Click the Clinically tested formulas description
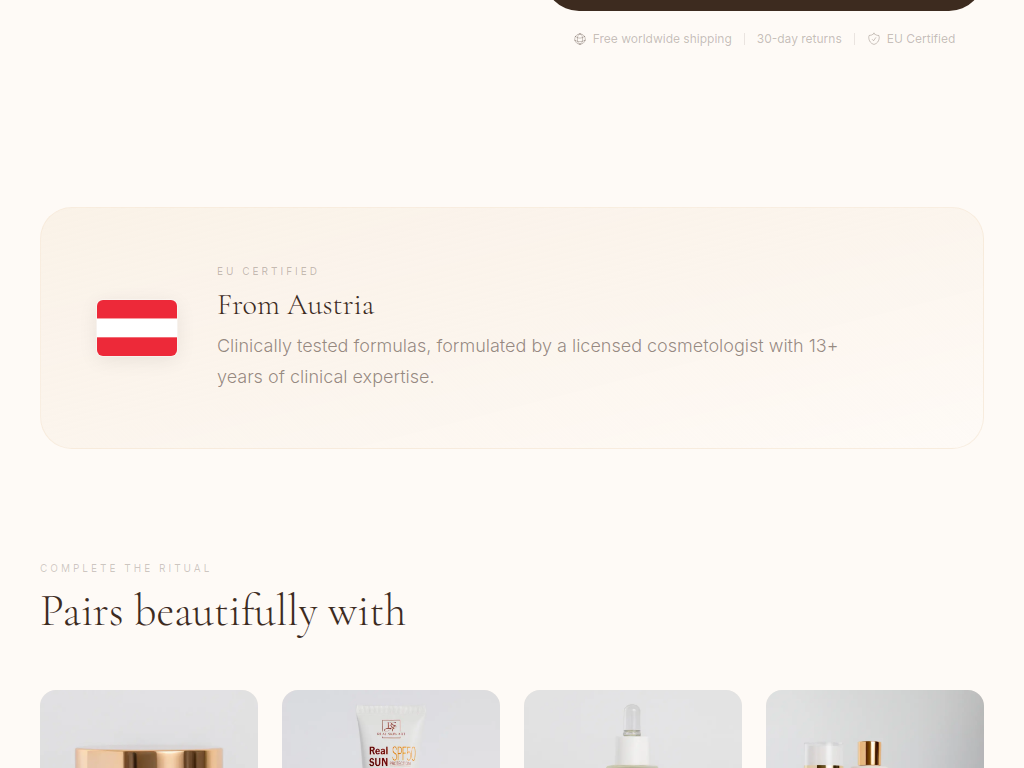This screenshot has height=768, width=1024. pos(527,361)
